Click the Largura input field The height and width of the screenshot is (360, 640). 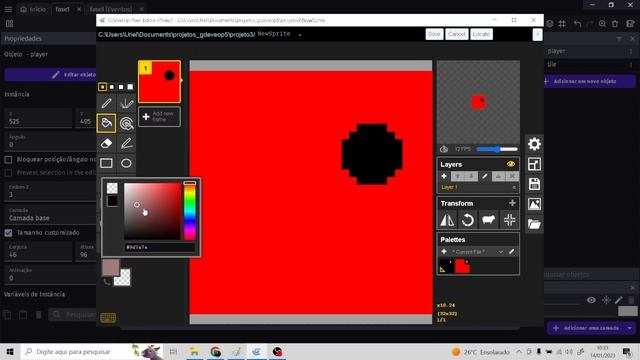(x=38, y=251)
